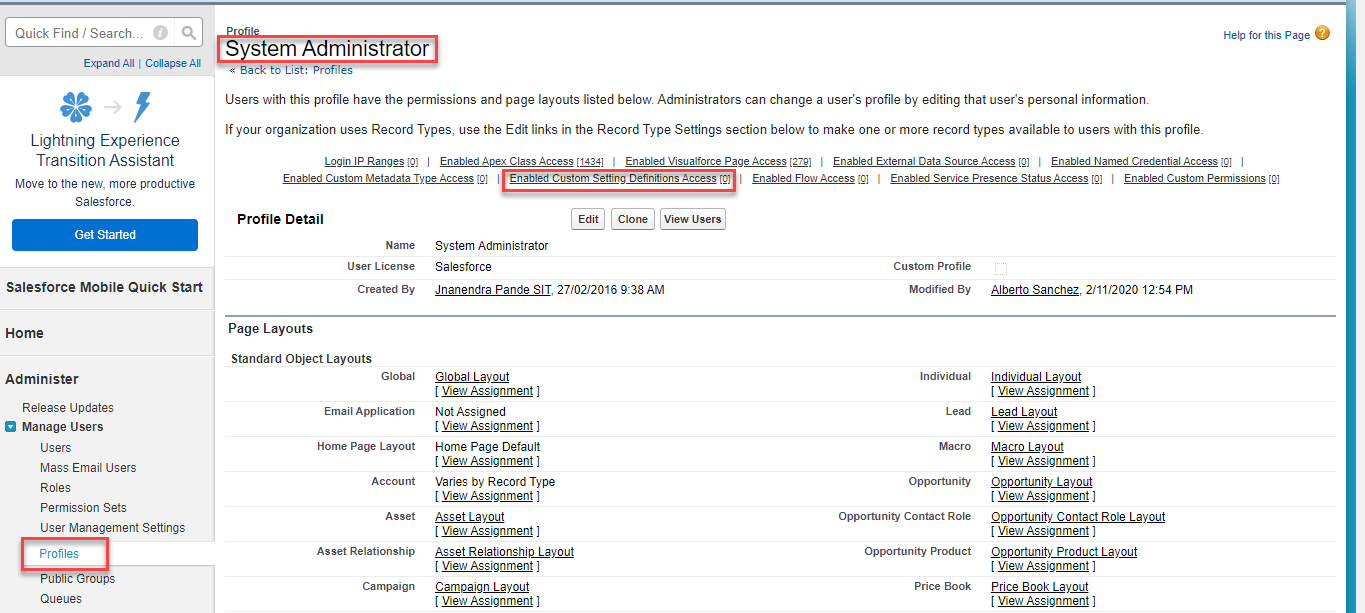Screen dimensions: 1365x613
Task: Click the Help for this Page question icon
Action: pos(1322,33)
